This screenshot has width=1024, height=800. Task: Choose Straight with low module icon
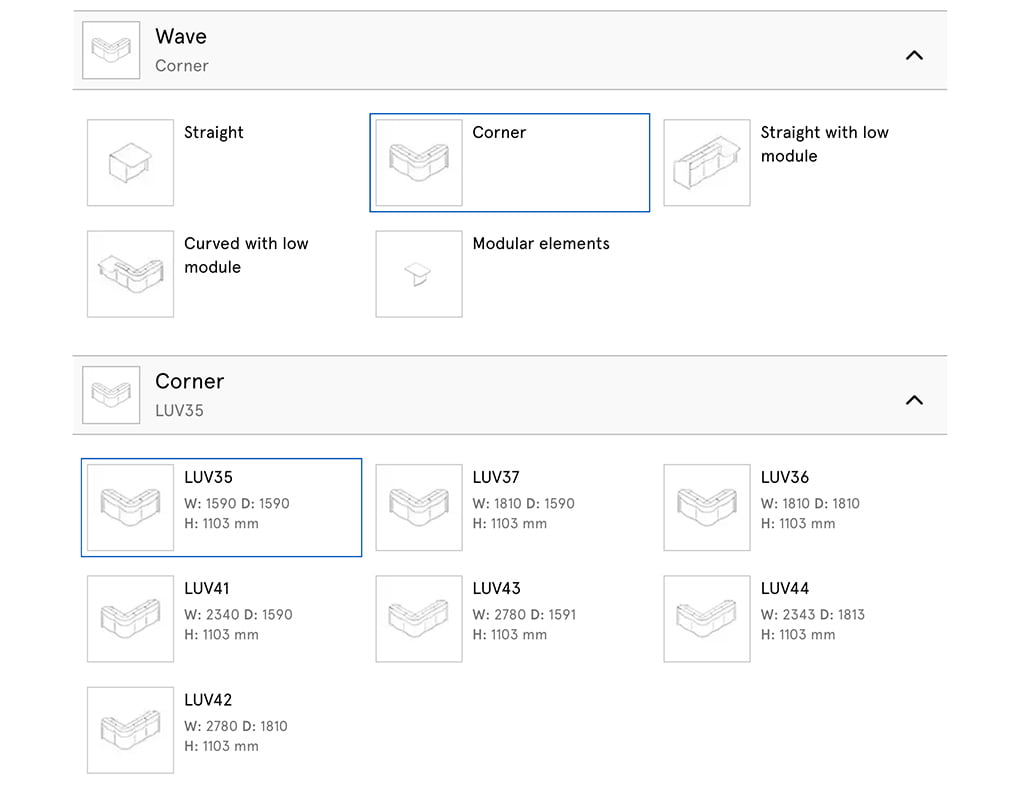pos(707,163)
